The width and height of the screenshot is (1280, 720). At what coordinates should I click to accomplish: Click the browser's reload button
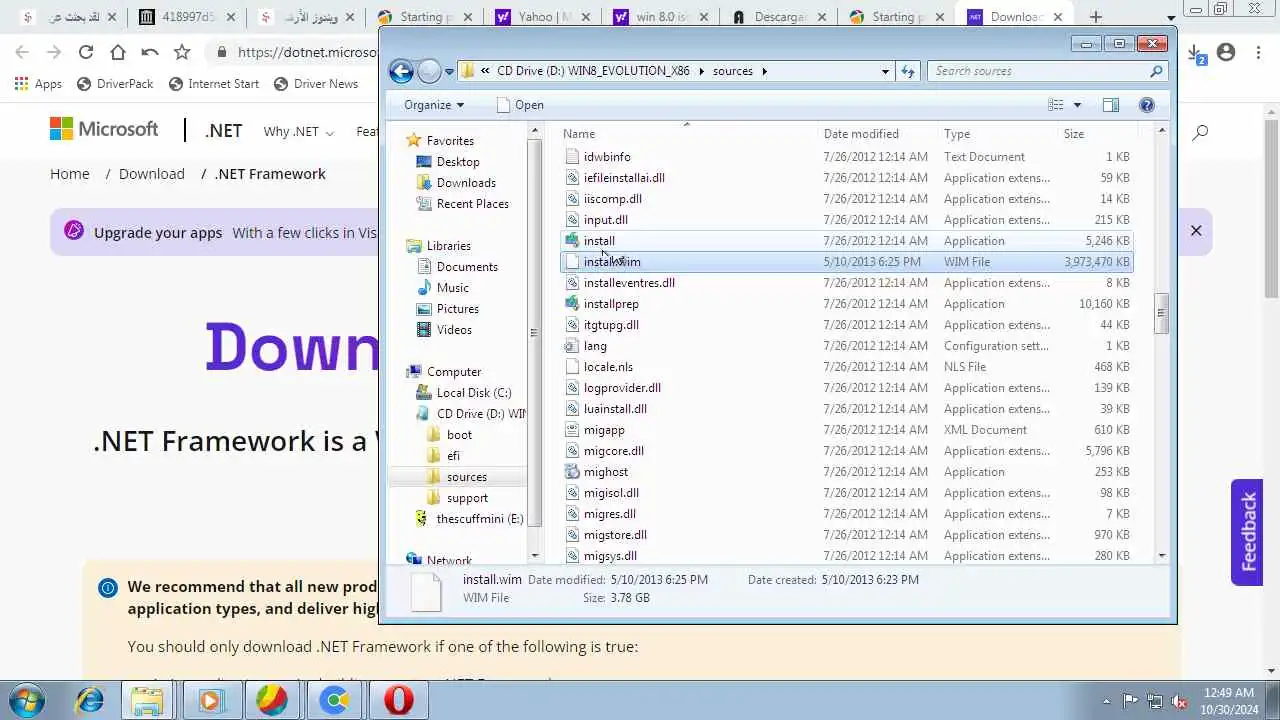click(86, 52)
